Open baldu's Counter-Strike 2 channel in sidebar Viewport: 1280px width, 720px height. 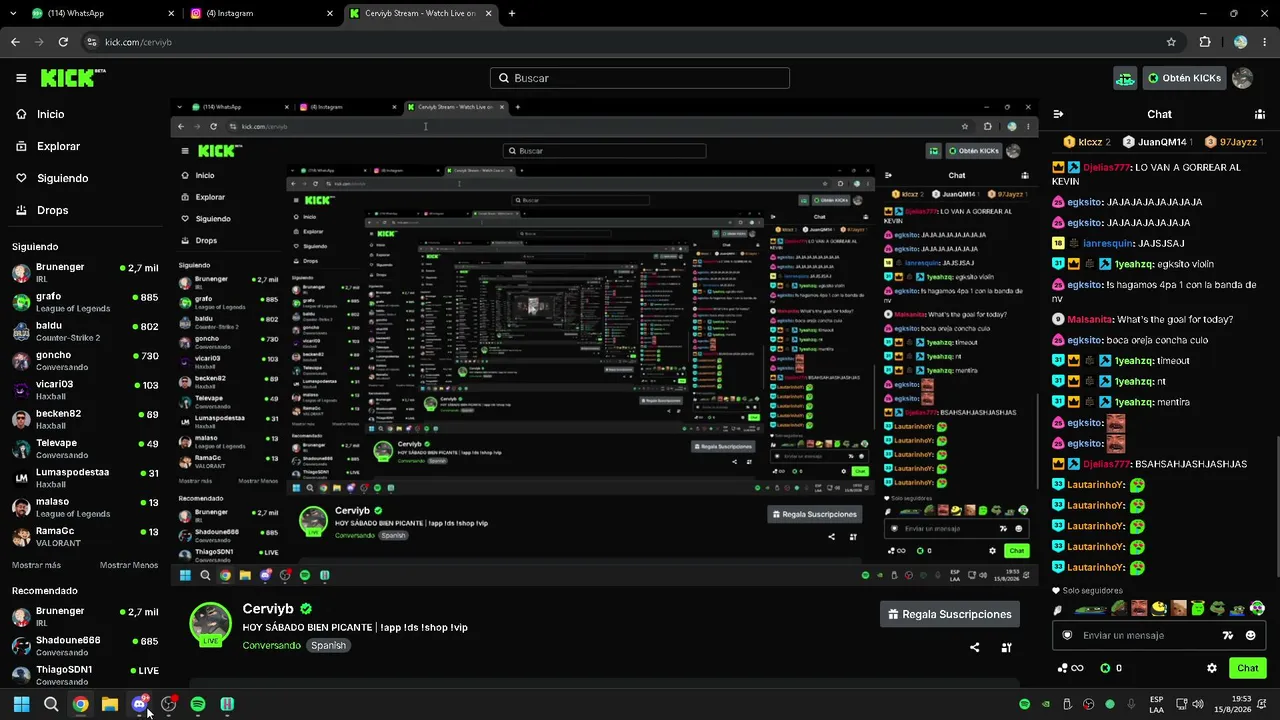85,331
